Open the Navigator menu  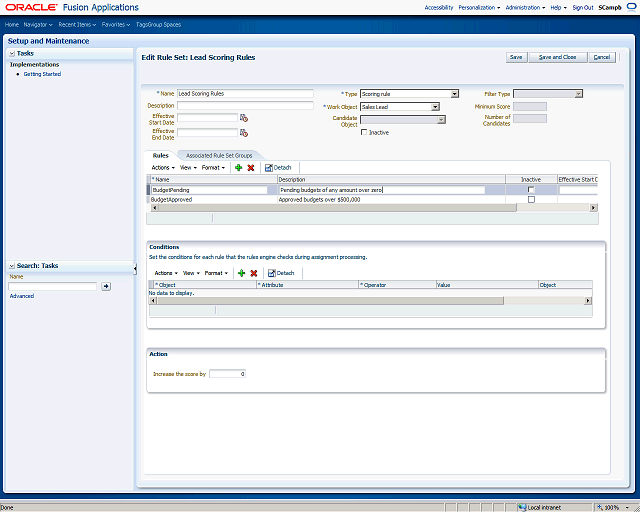(38, 24)
